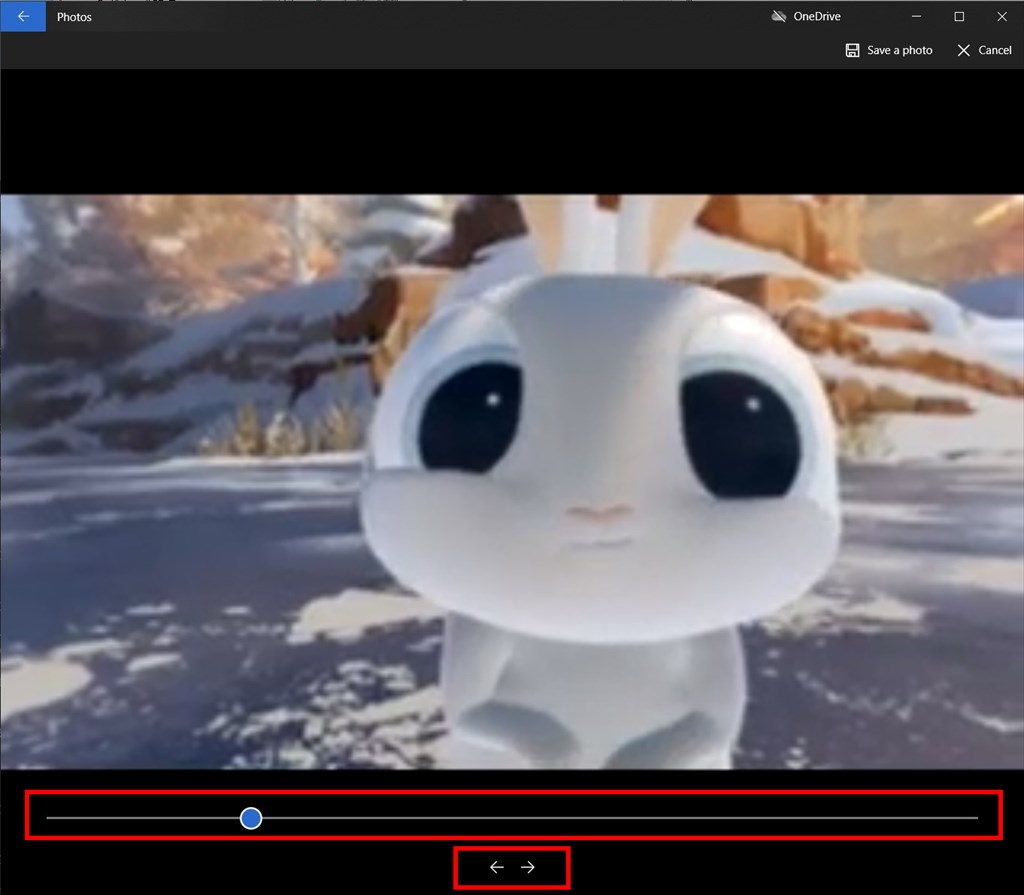The width and height of the screenshot is (1024, 895).
Task: Click the far right end of the slider
Action: pos(975,818)
